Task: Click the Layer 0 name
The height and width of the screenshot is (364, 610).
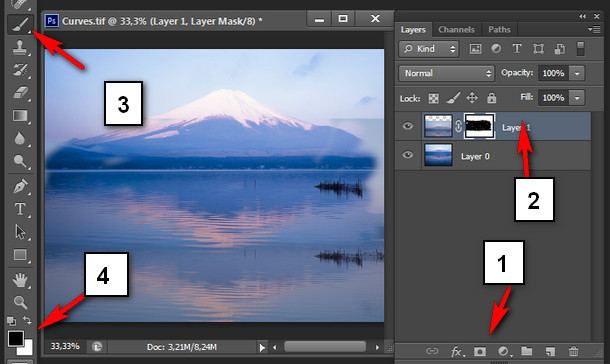Action: click(x=475, y=156)
